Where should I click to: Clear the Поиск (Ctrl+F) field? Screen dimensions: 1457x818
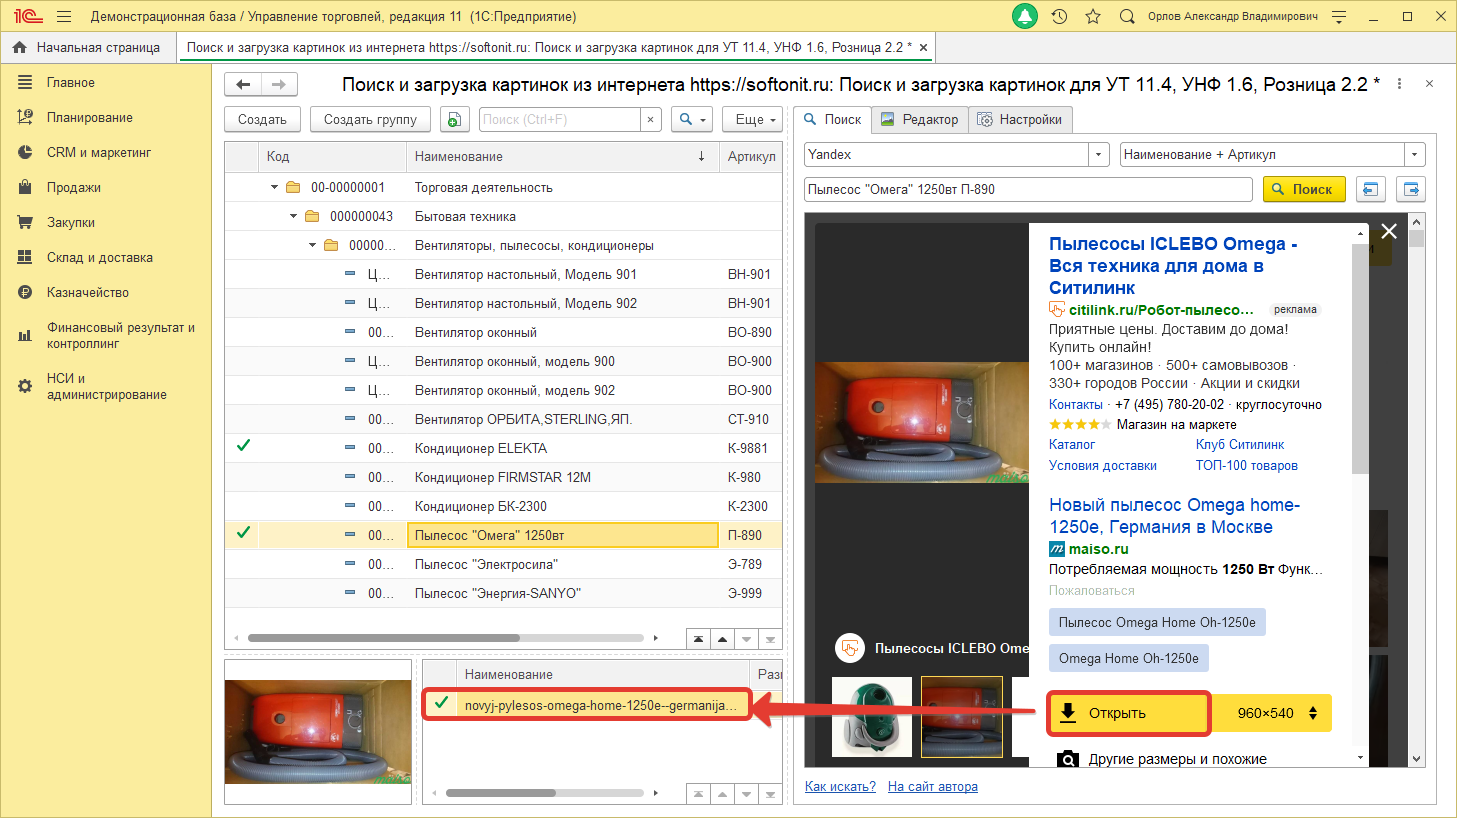pyautogui.click(x=651, y=119)
